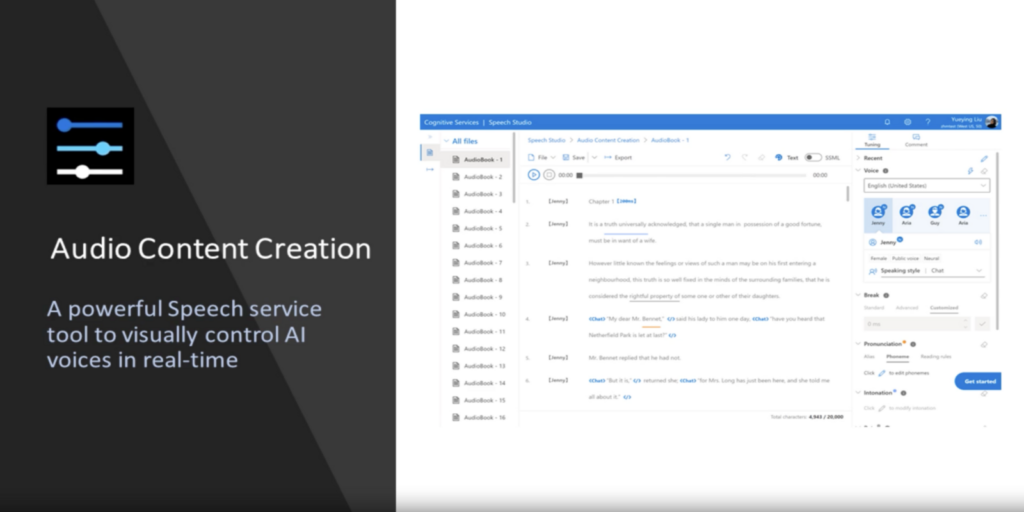Viewport: 1024px width, 512px height.
Task: Click the pencil edit icon beside Recent
Action: [984, 158]
